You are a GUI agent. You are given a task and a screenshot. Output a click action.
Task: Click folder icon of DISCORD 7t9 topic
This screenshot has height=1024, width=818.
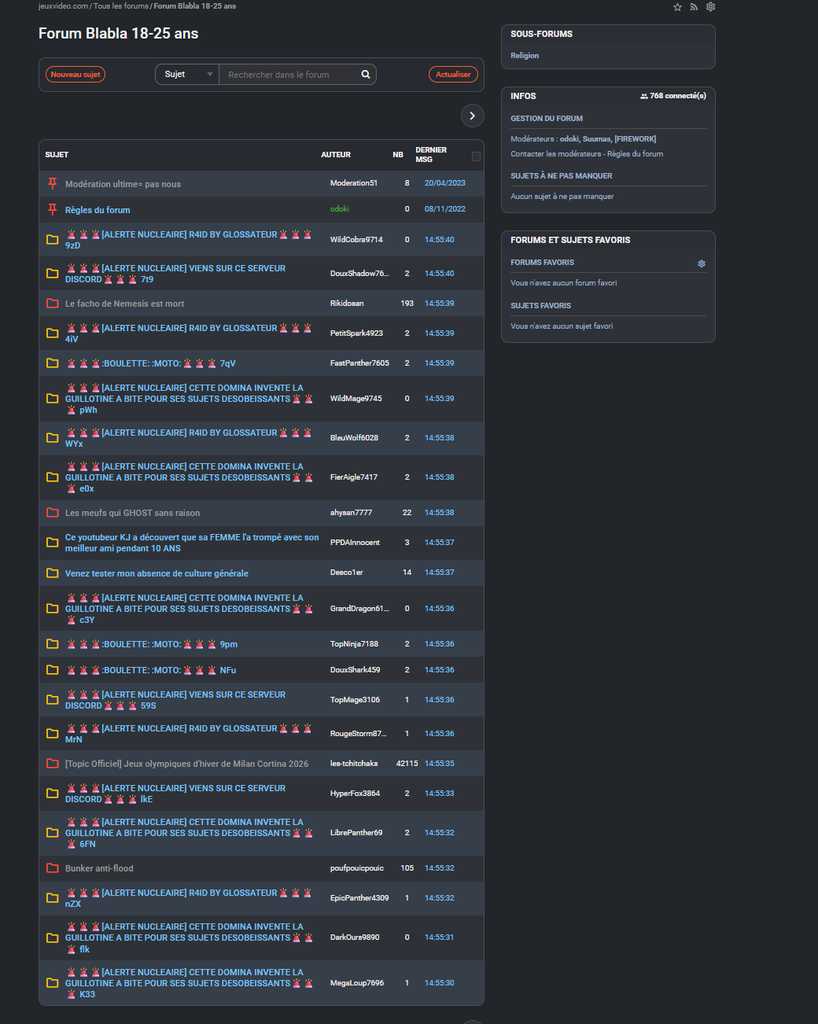tap(52, 273)
